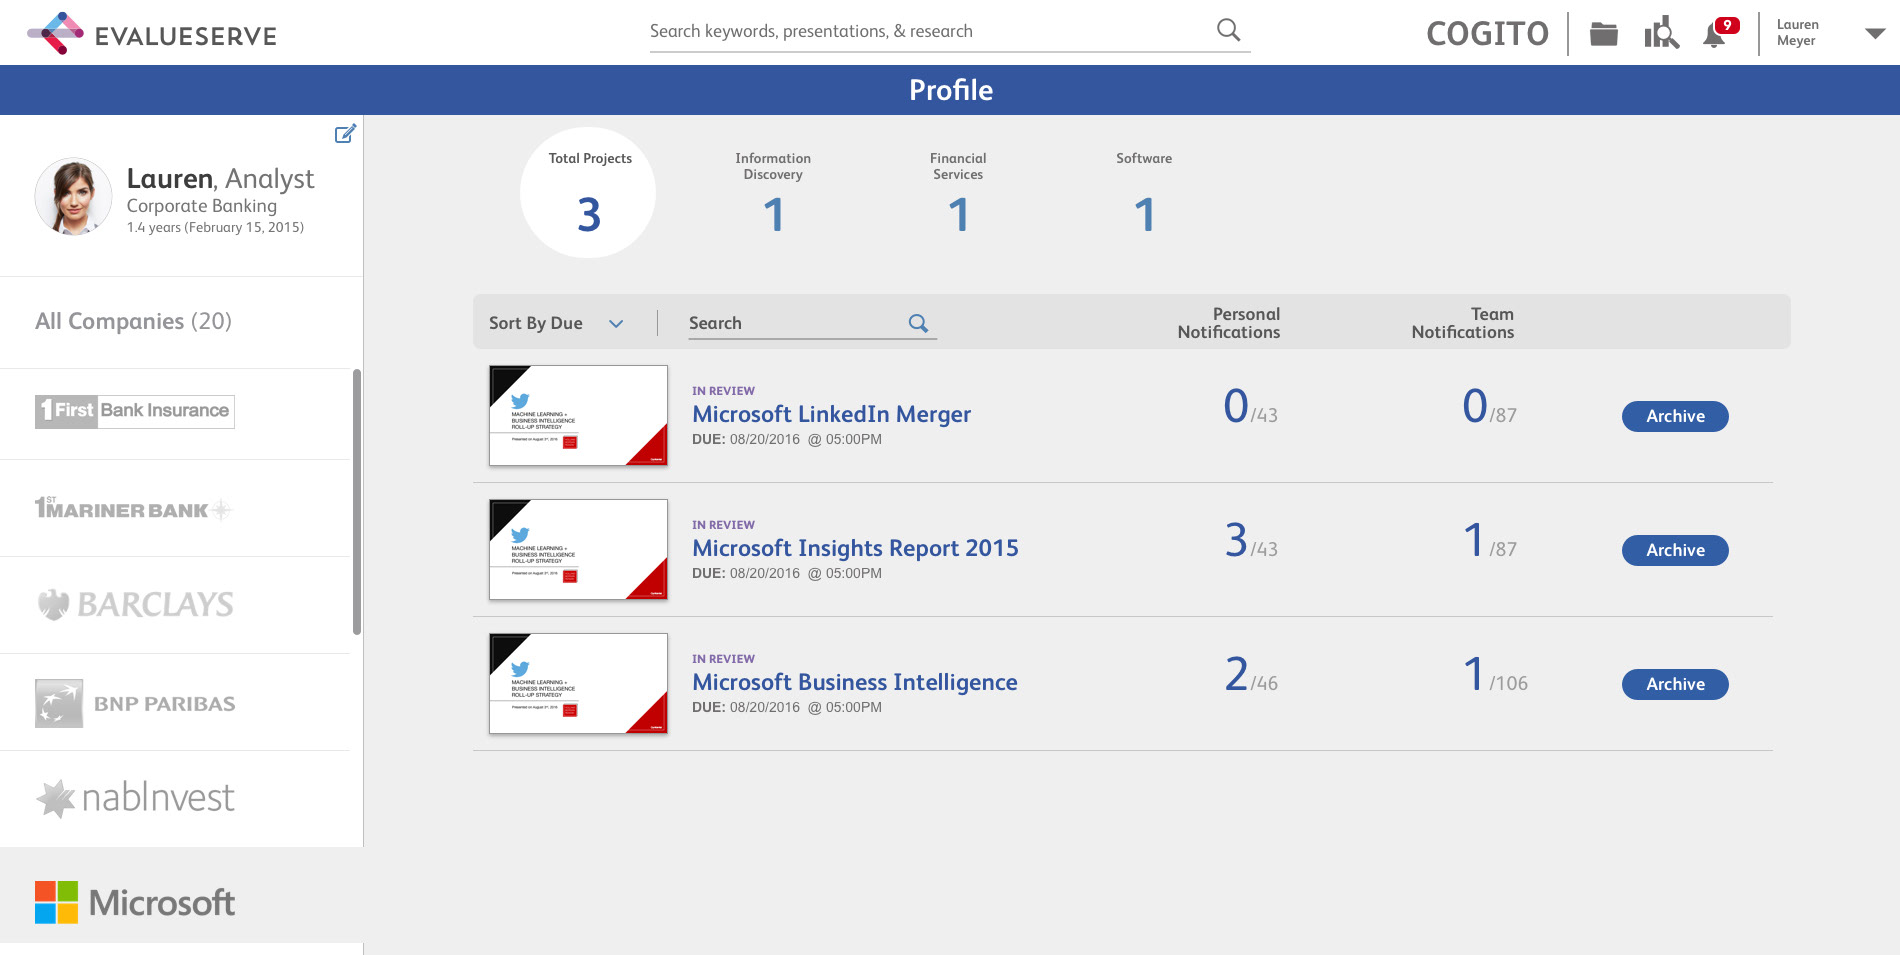Click the Evalueserve logo
This screenshot has height=955, width=1900.
152,34
